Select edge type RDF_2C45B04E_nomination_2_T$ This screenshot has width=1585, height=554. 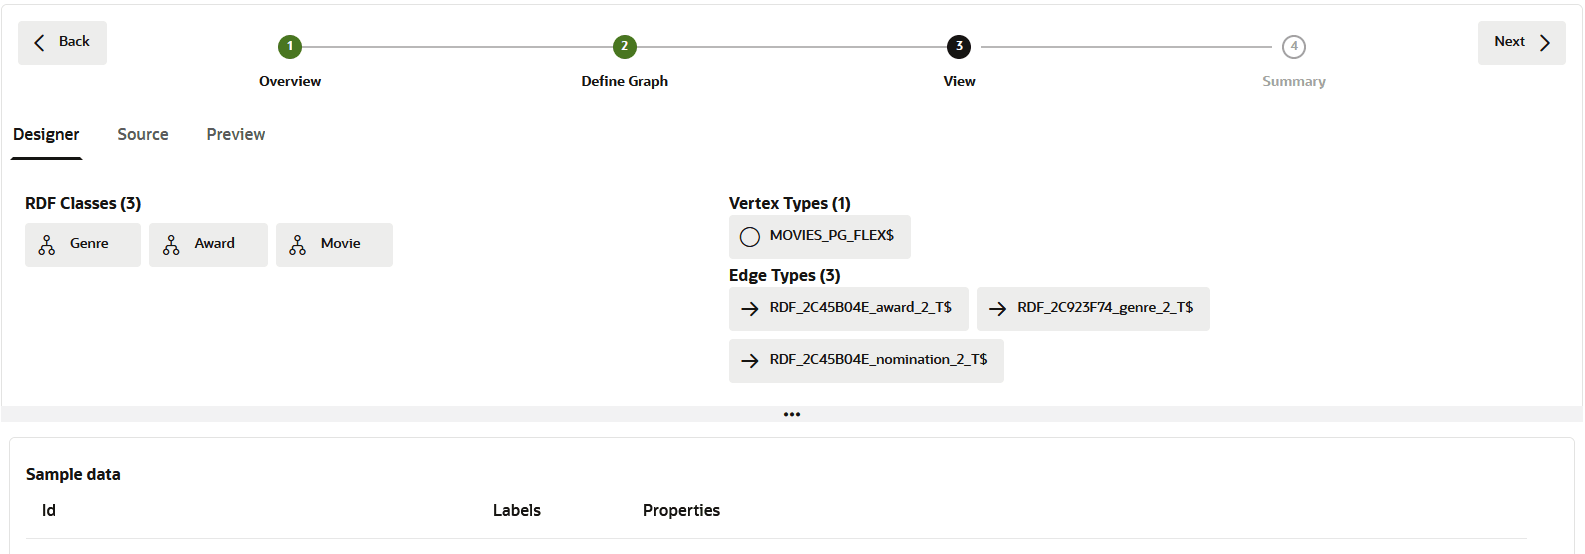tap(866, 361)
